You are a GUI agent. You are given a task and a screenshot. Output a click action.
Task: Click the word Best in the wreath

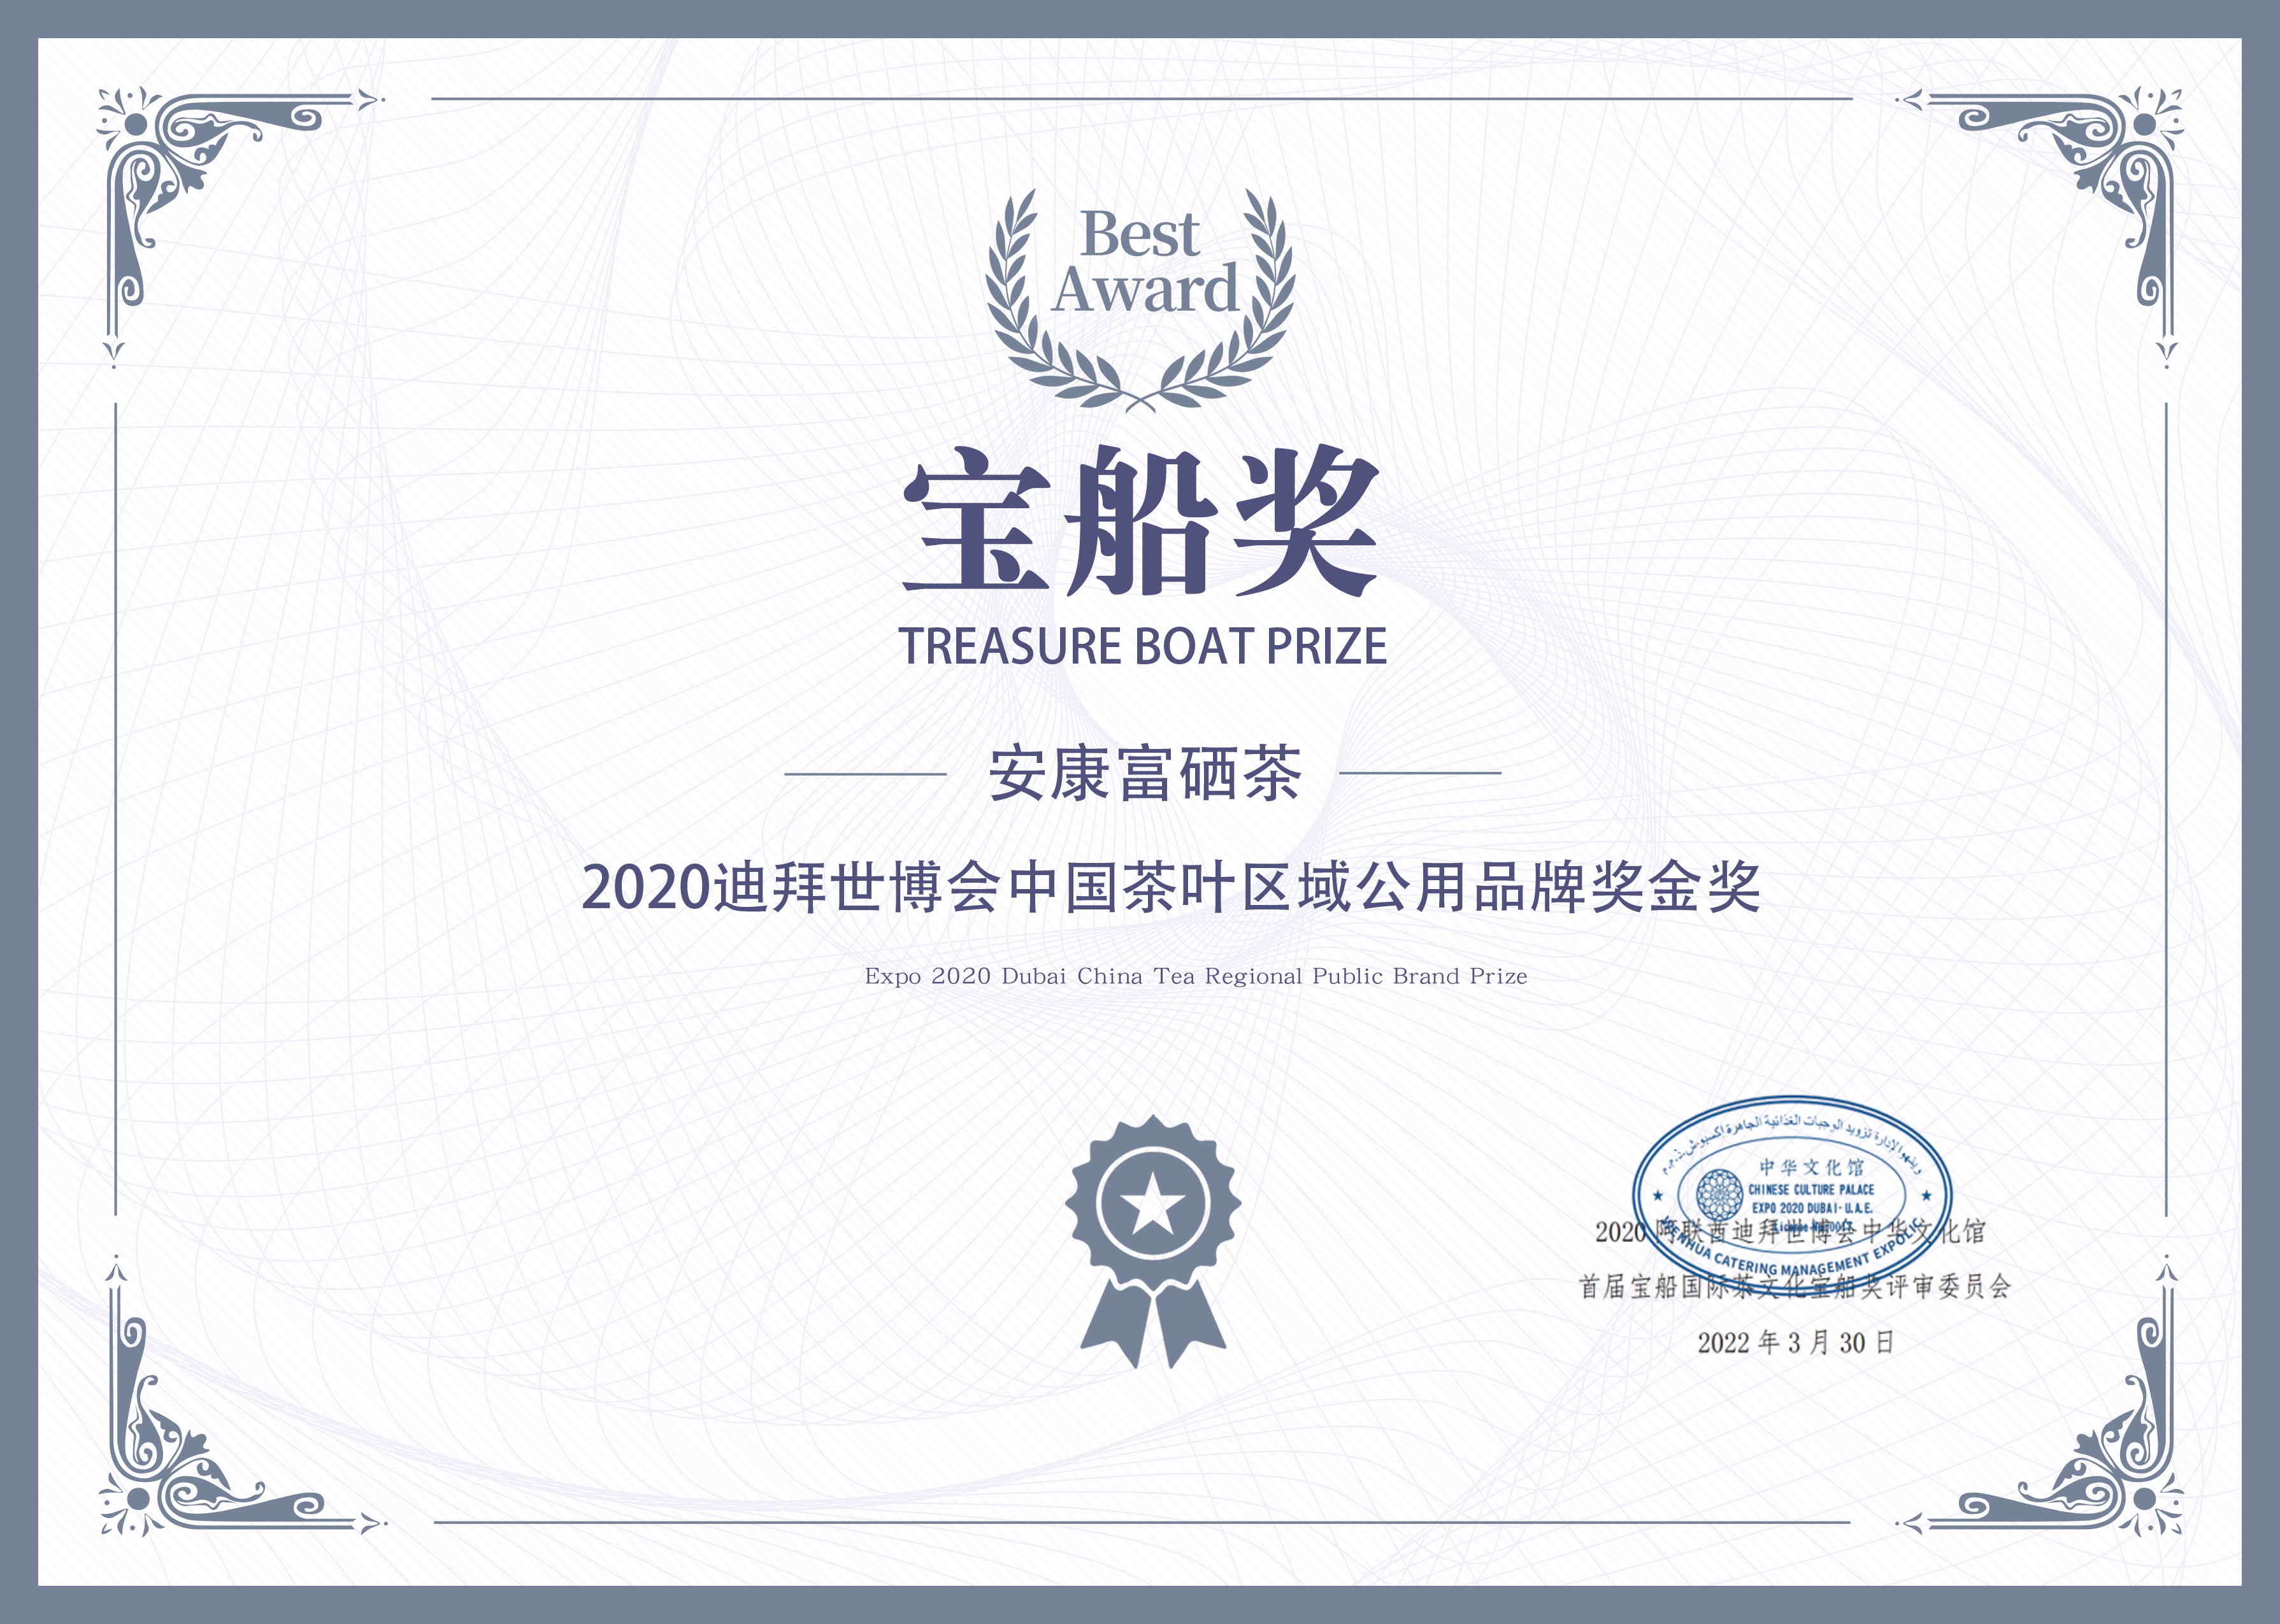pyautogui.click(x=1140, y=235)
